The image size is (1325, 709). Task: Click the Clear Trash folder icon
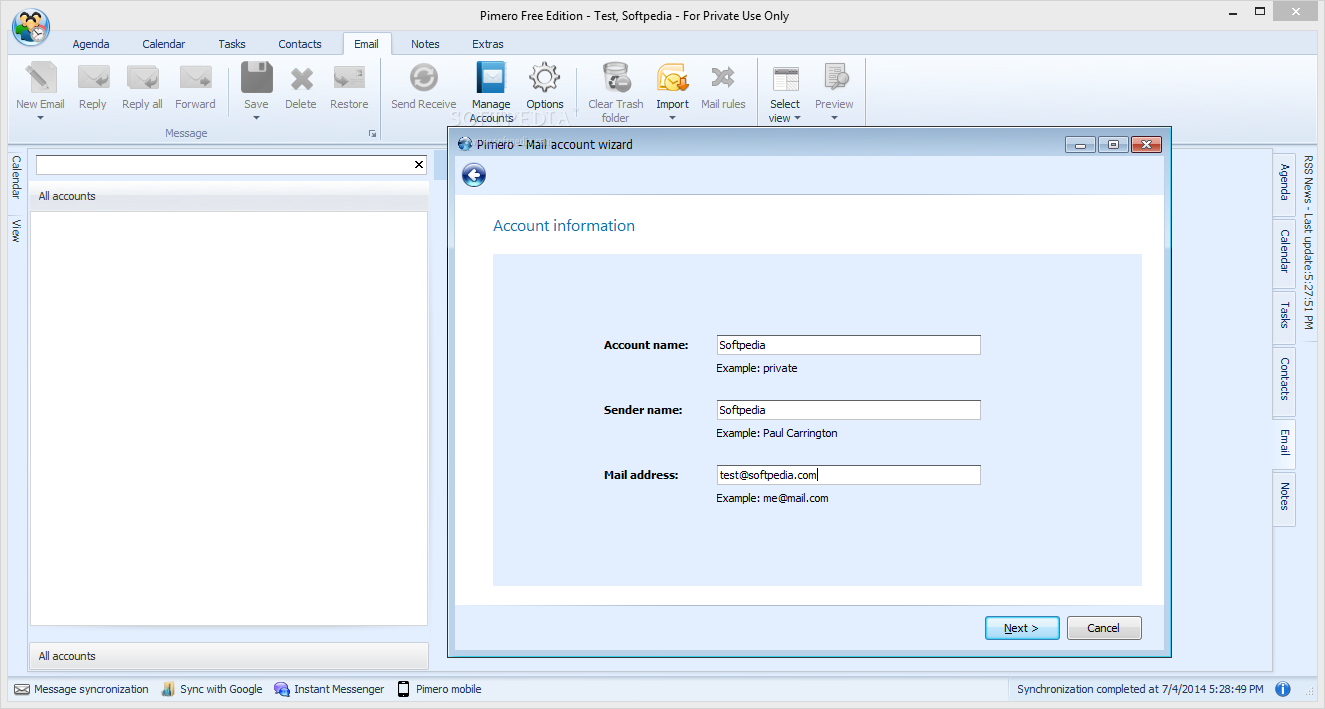(x=616, y=78)
